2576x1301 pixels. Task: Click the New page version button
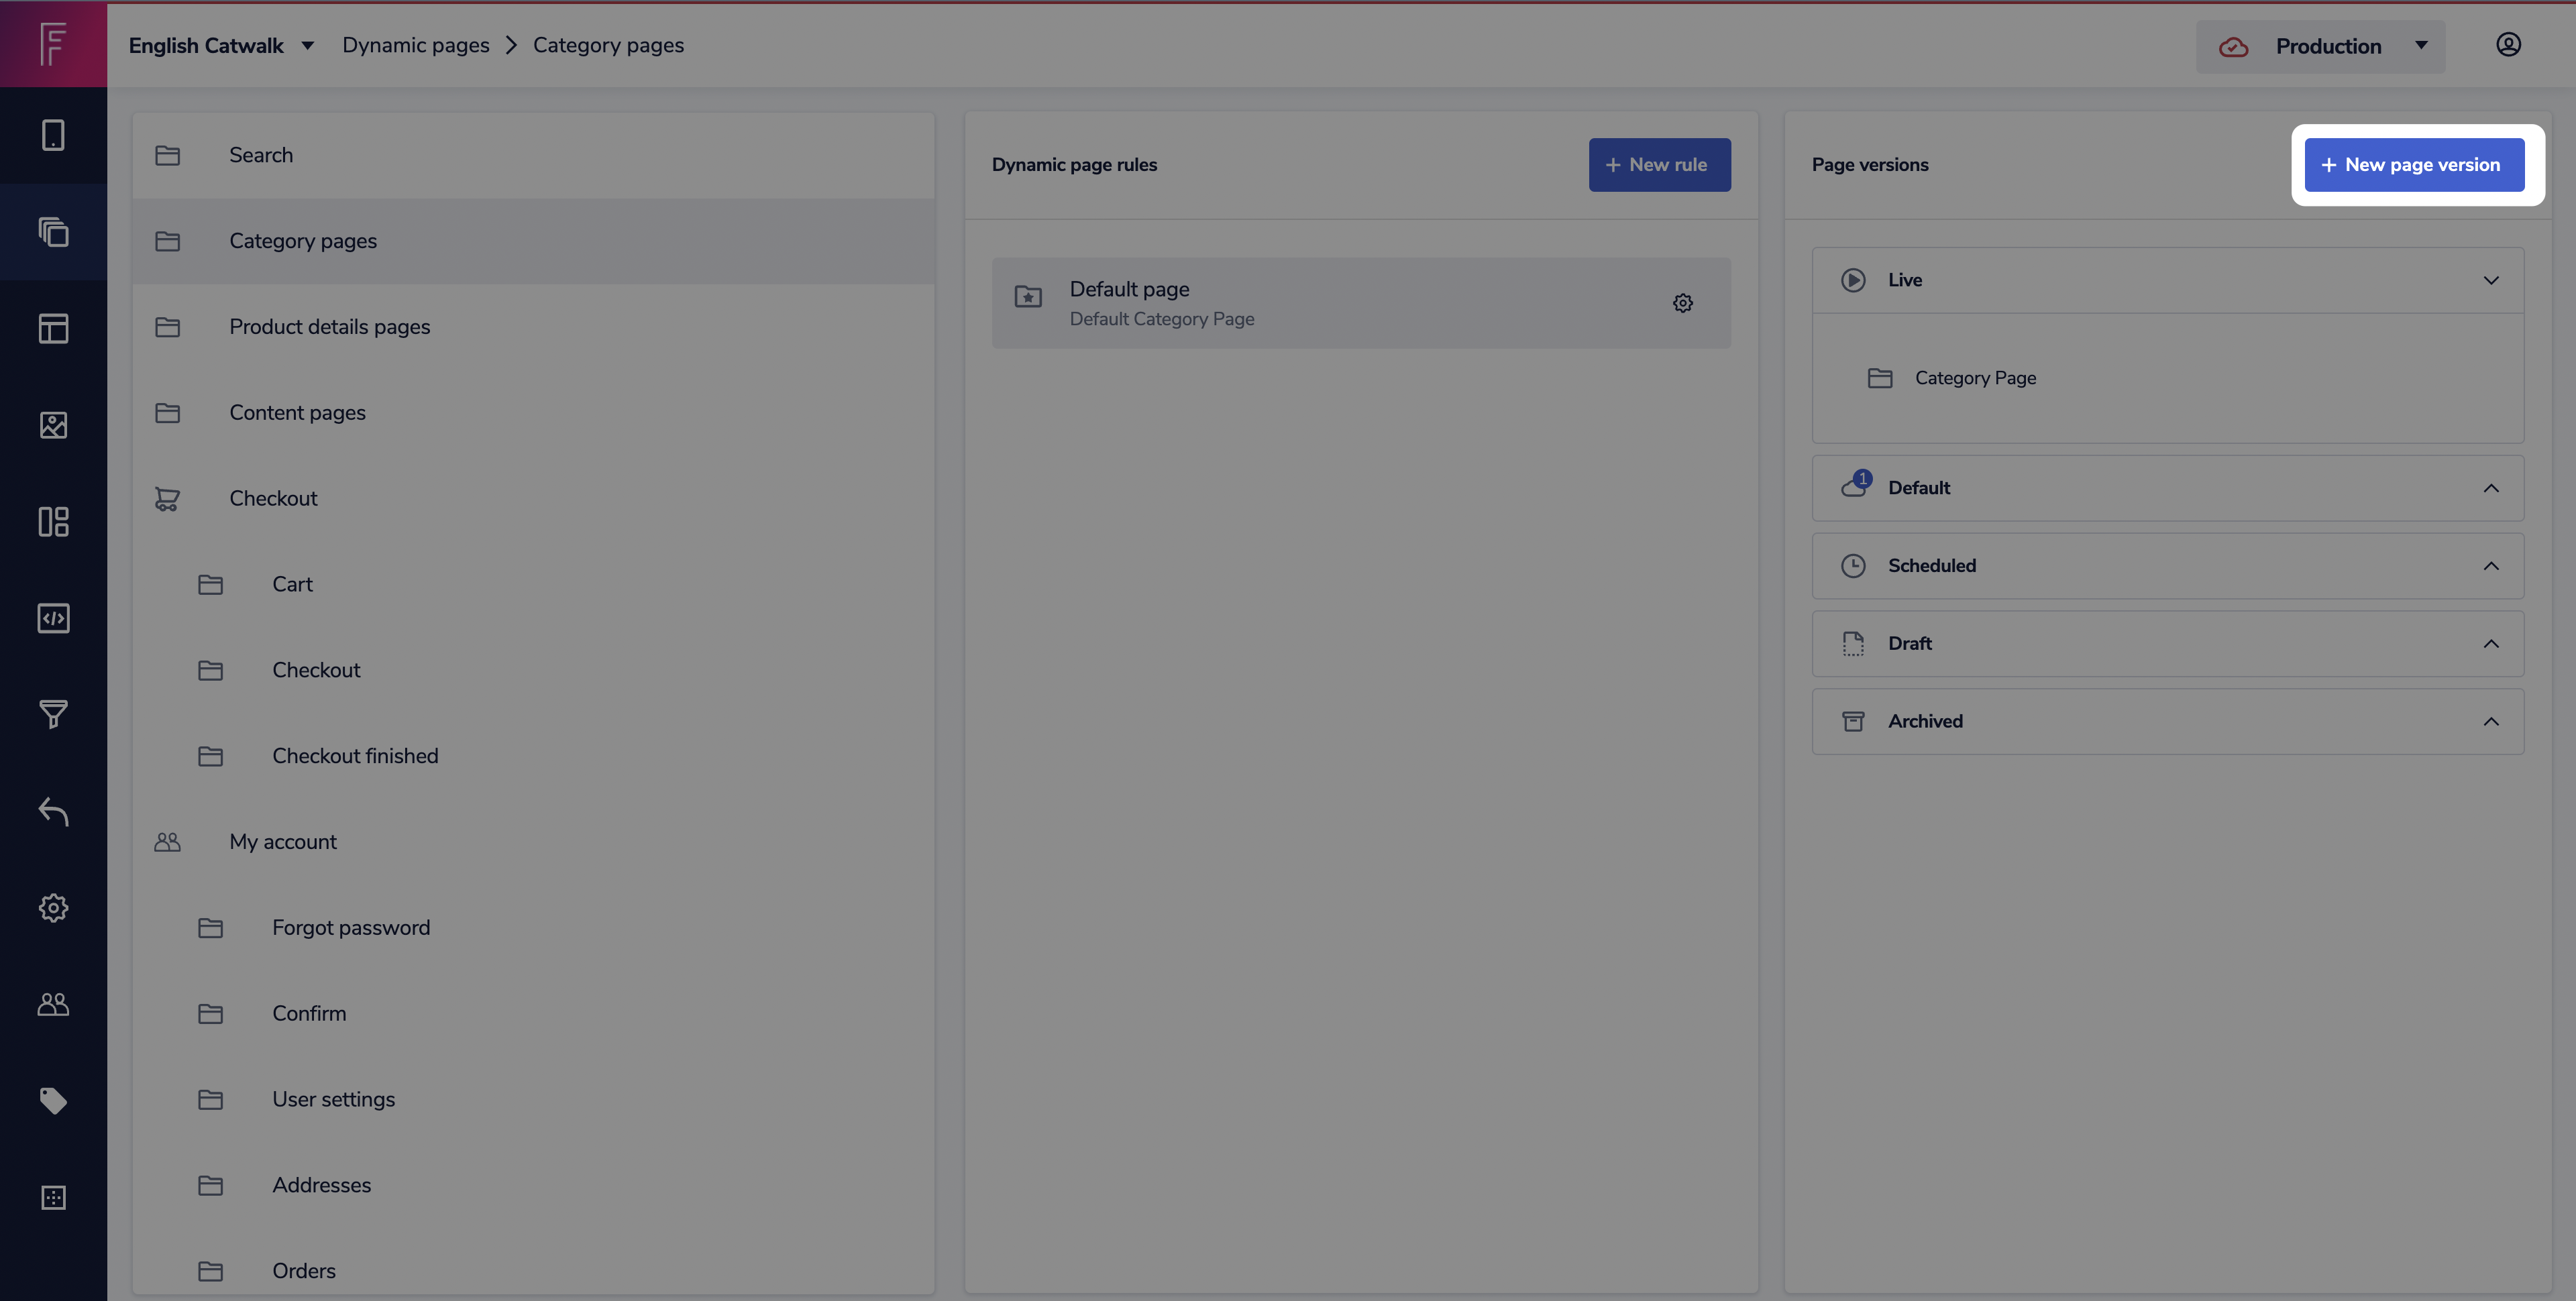pos(2413,165)
